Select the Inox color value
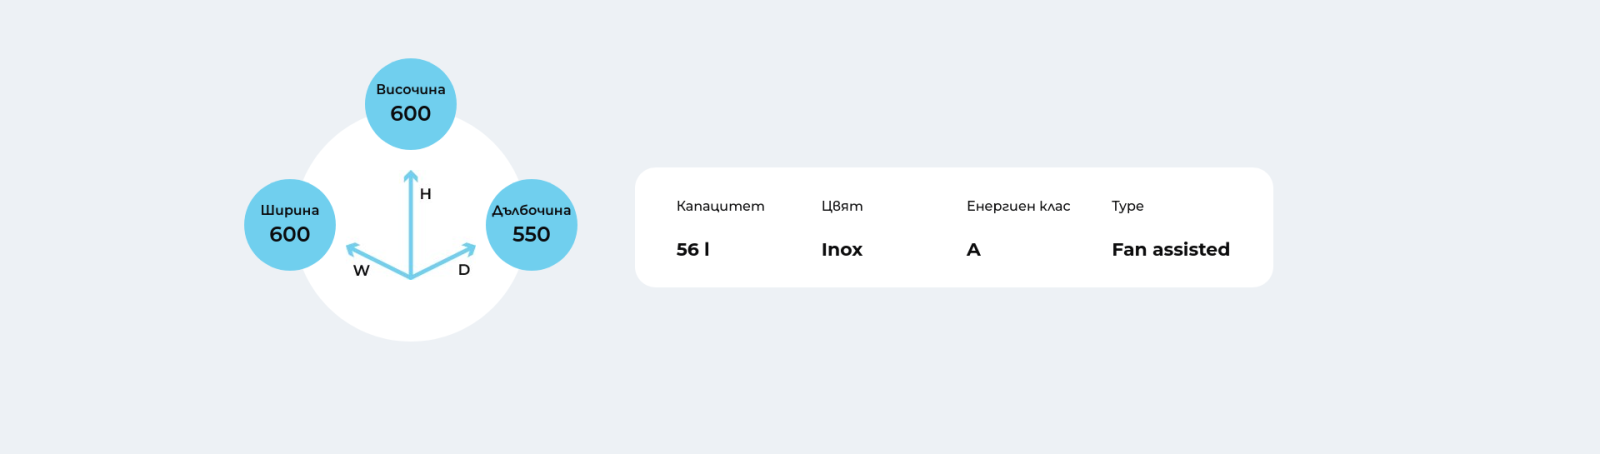 842,249
